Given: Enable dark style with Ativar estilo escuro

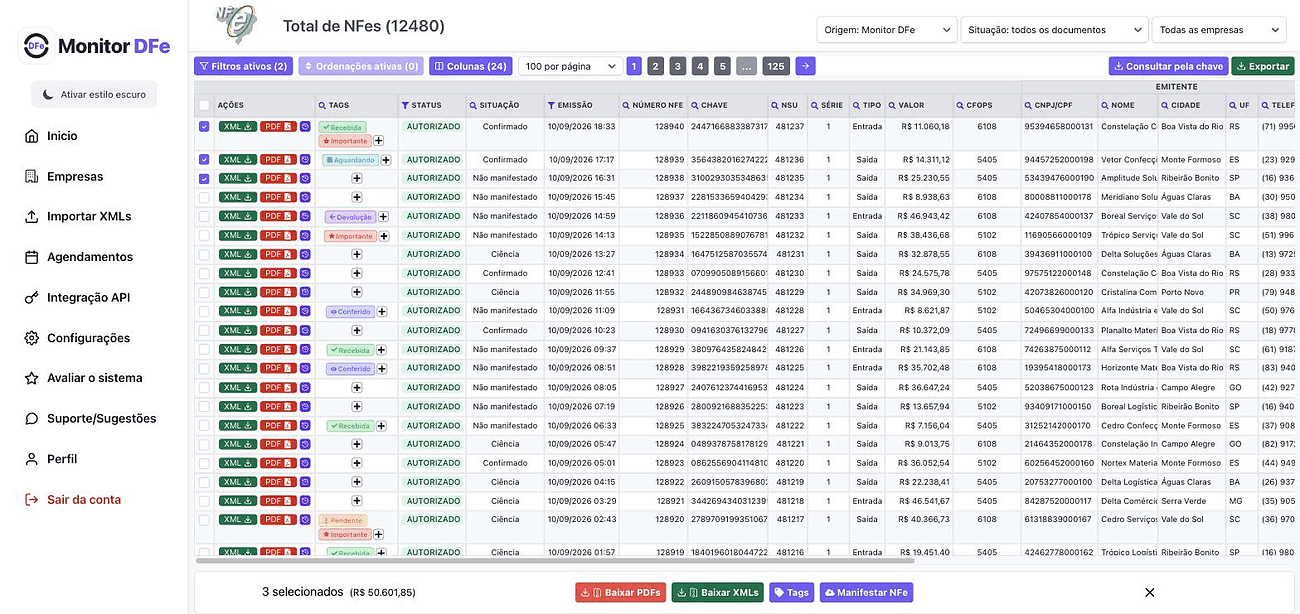Looking at the screenshot, I should point(94,95).
